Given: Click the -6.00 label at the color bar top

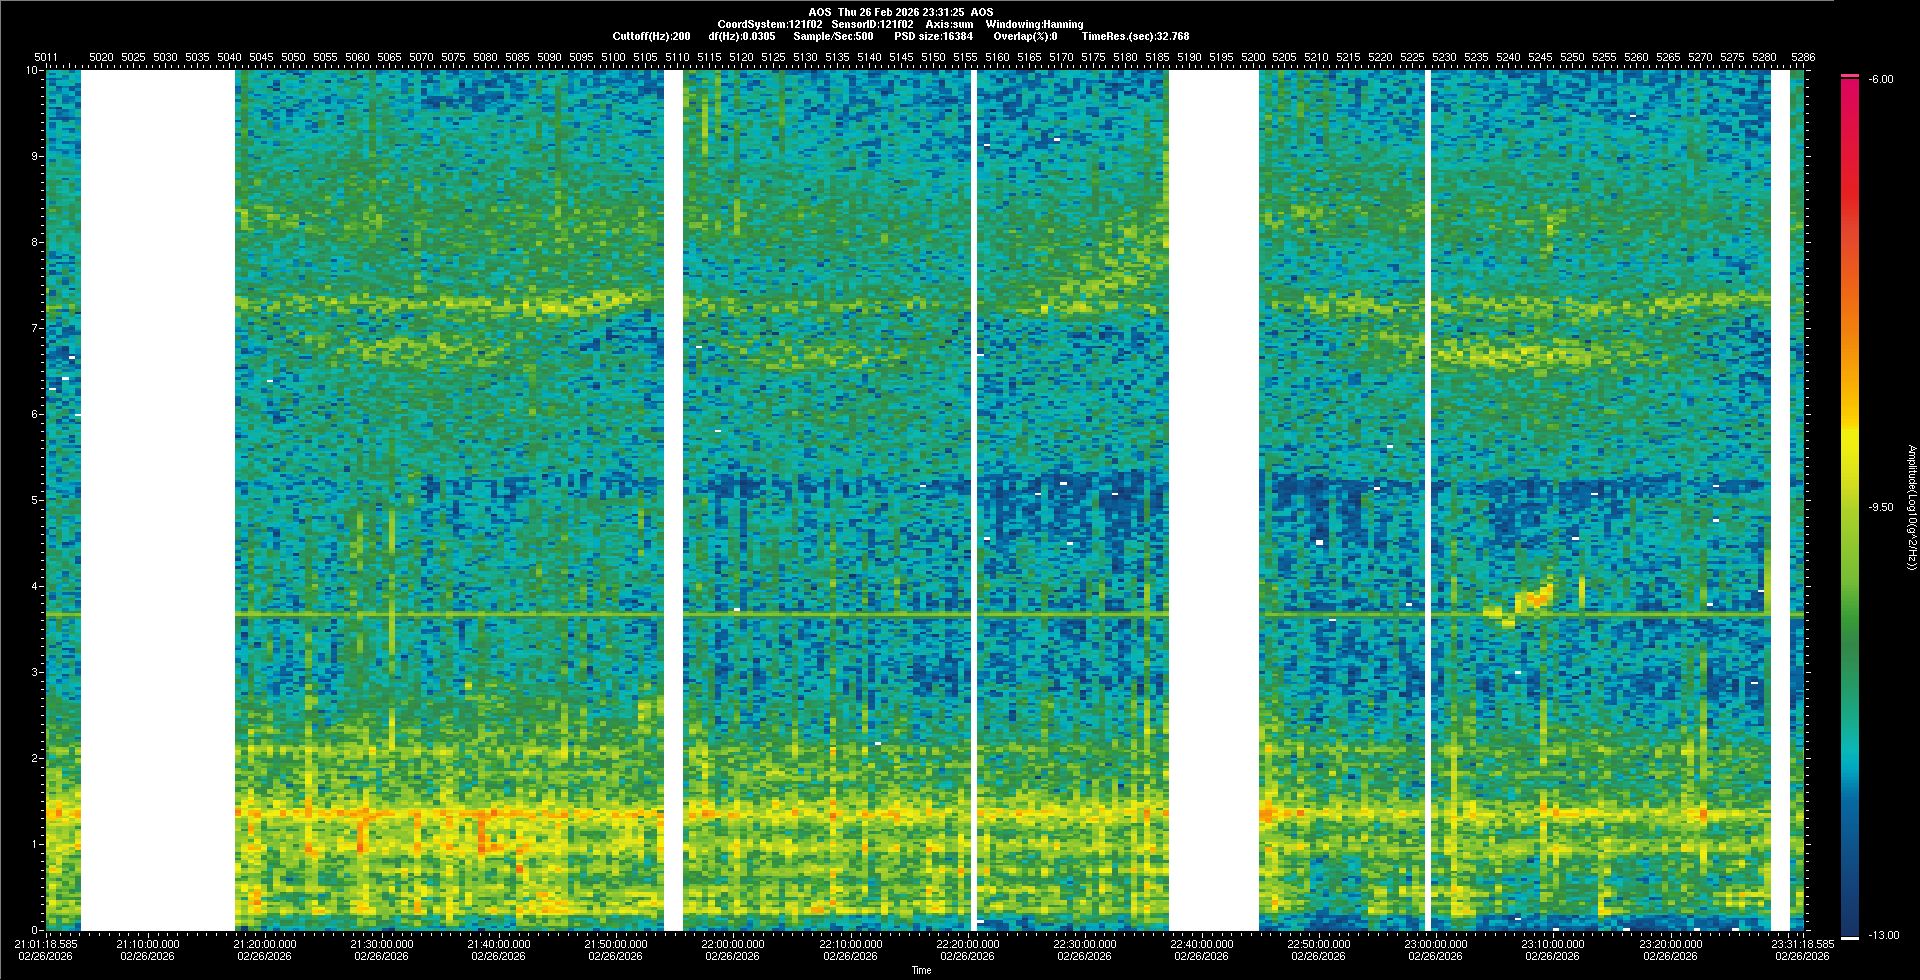Looking at the screenshot, I should pyautogui.click(x=1880, y=79).
